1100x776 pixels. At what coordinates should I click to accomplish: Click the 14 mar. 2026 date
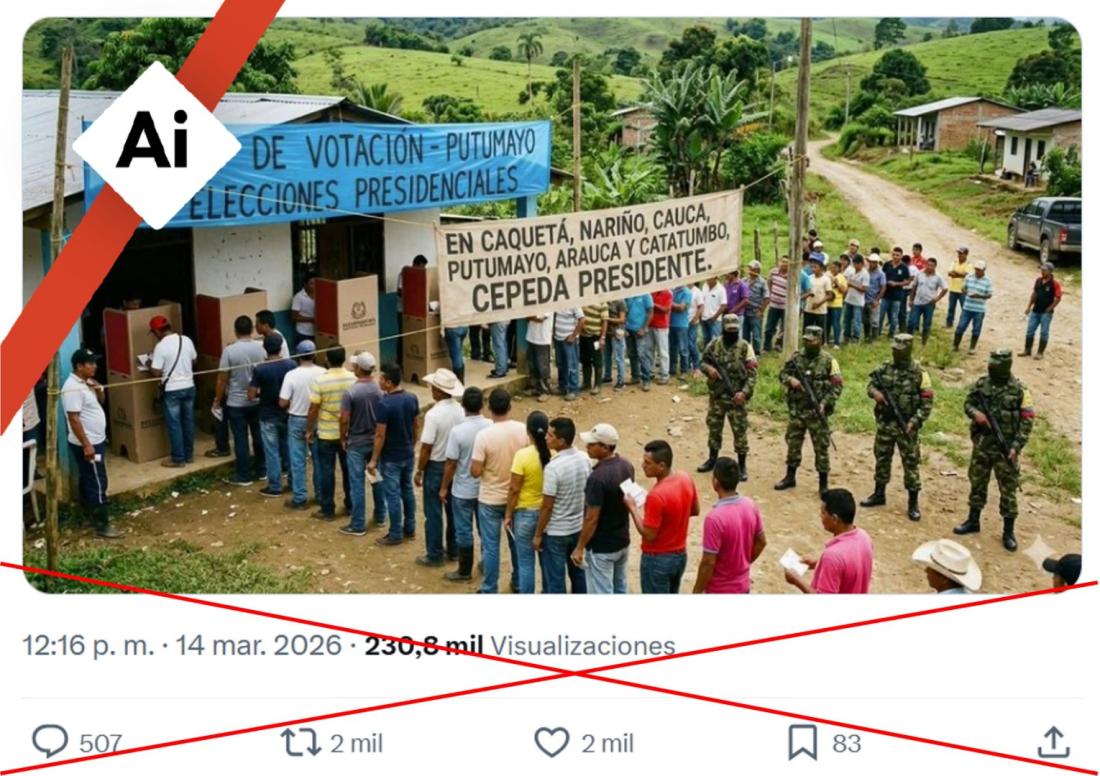pyautogui.click(x=258, y=645)
